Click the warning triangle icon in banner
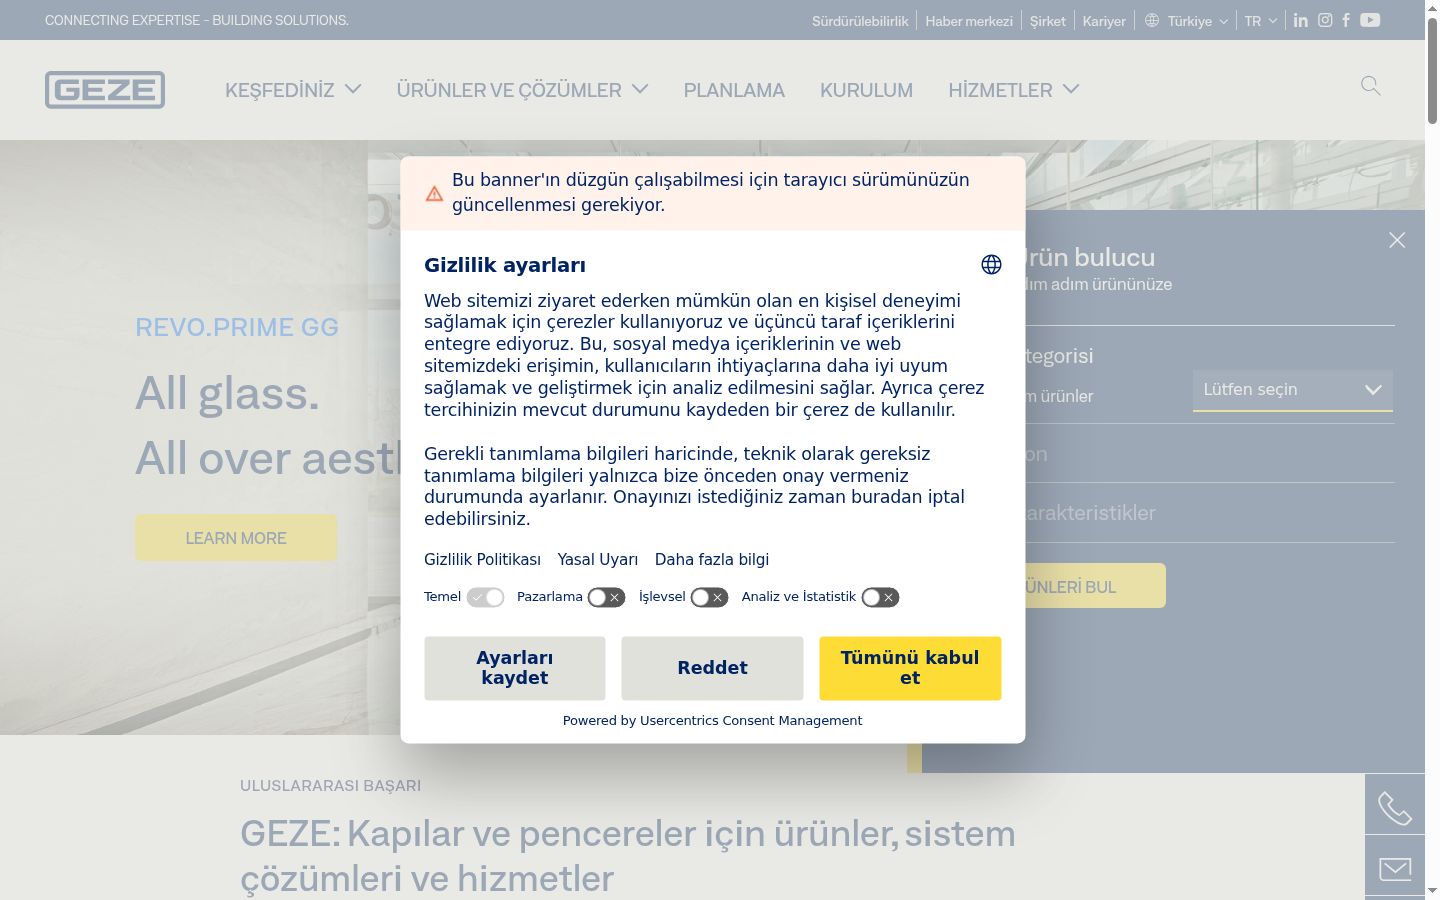1440x900 pixels. click(x=434, y=193)
